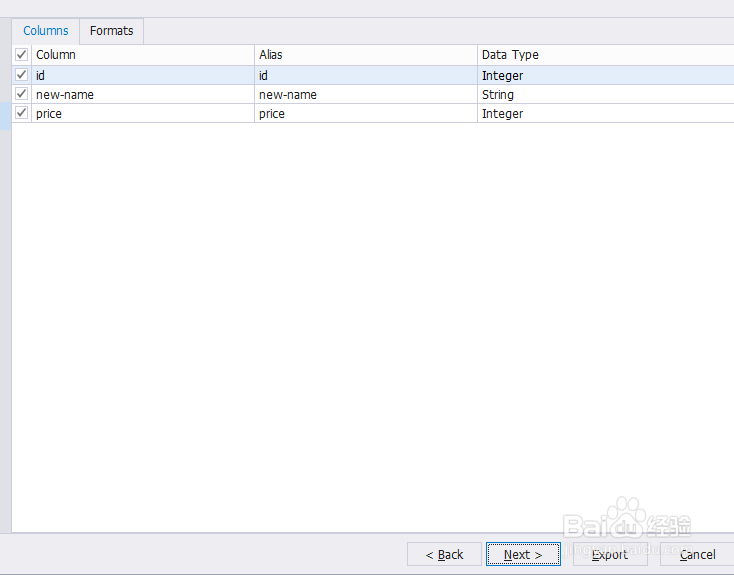The image size is (734, 575).
Task: Uncheck the id column checkbox
Action: point(22,75)
